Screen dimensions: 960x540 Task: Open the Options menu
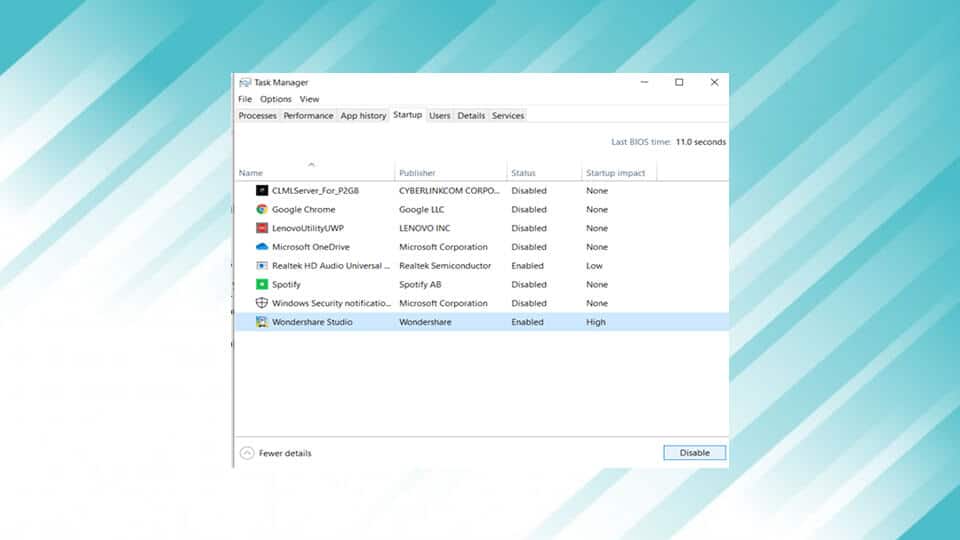tap(275, 99)
